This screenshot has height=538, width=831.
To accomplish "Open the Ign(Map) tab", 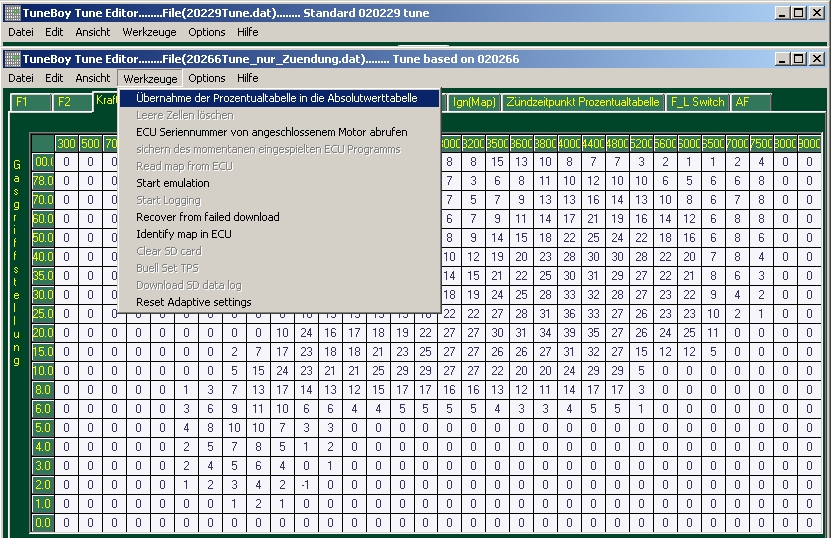I will click(474, 102).
